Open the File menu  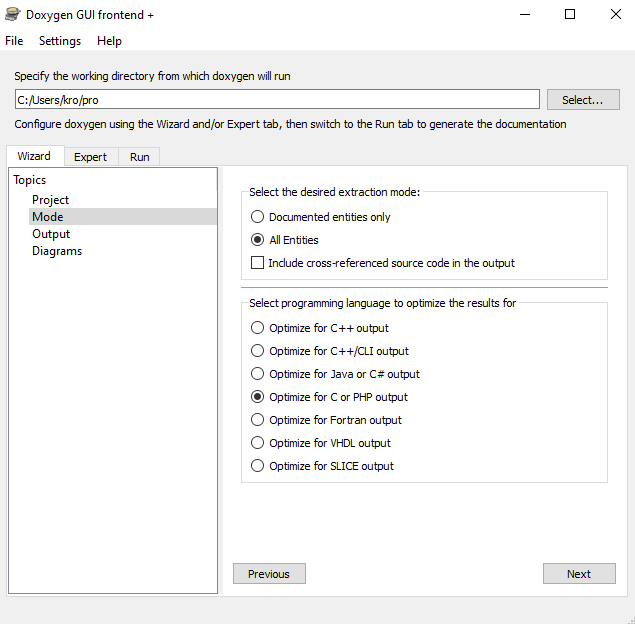[14, 41]
